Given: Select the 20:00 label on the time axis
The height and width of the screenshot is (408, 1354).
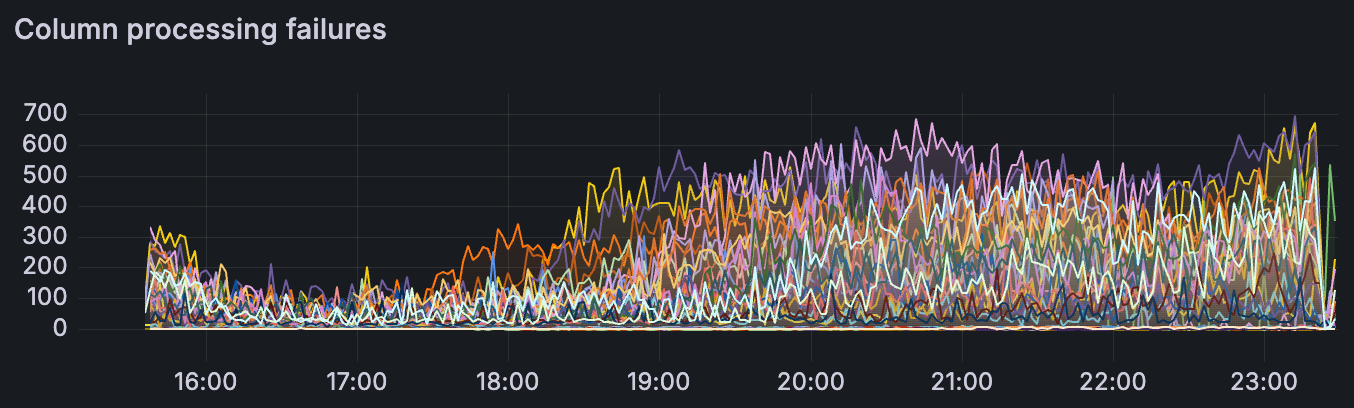Looking at the screenshot, I should (810, 381).
